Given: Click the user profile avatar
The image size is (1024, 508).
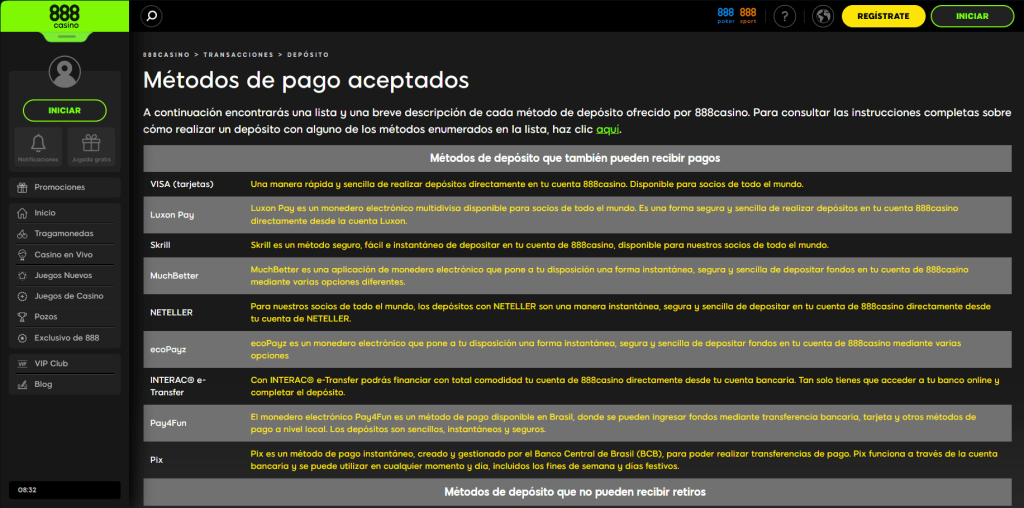Looking at the screenshot, I should click(65, 72).
